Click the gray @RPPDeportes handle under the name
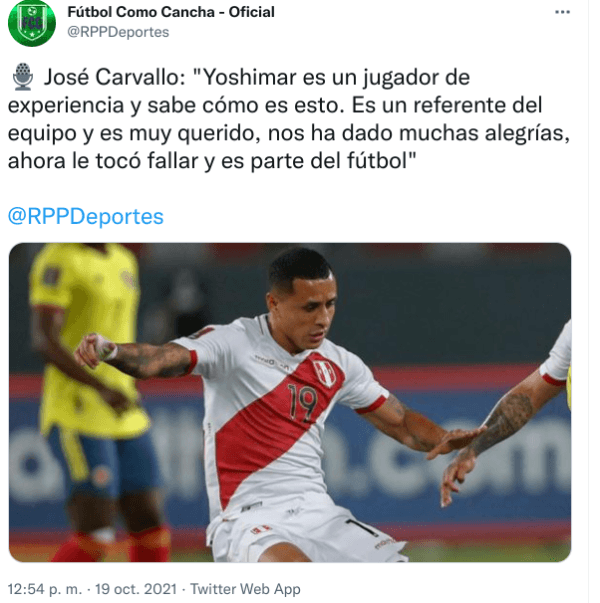 (x=118, y=32)
